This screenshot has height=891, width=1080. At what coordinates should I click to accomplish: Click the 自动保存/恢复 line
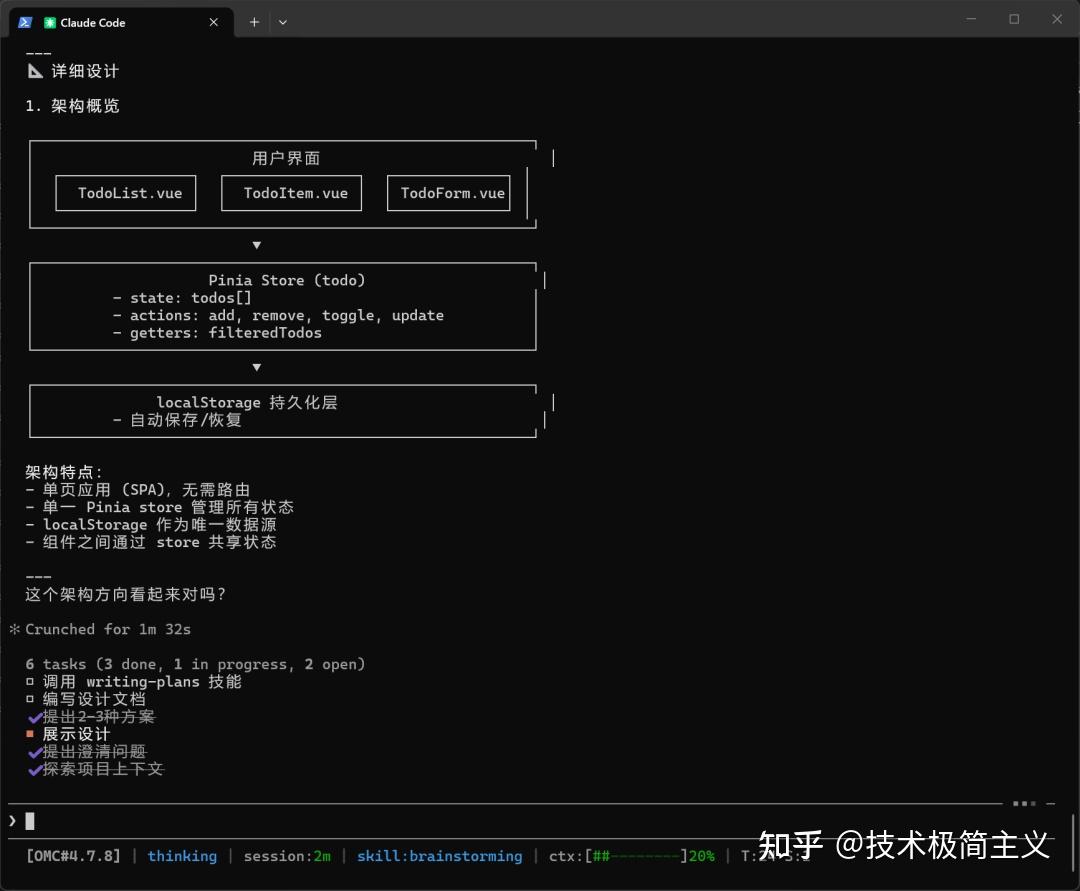[178, 420]
